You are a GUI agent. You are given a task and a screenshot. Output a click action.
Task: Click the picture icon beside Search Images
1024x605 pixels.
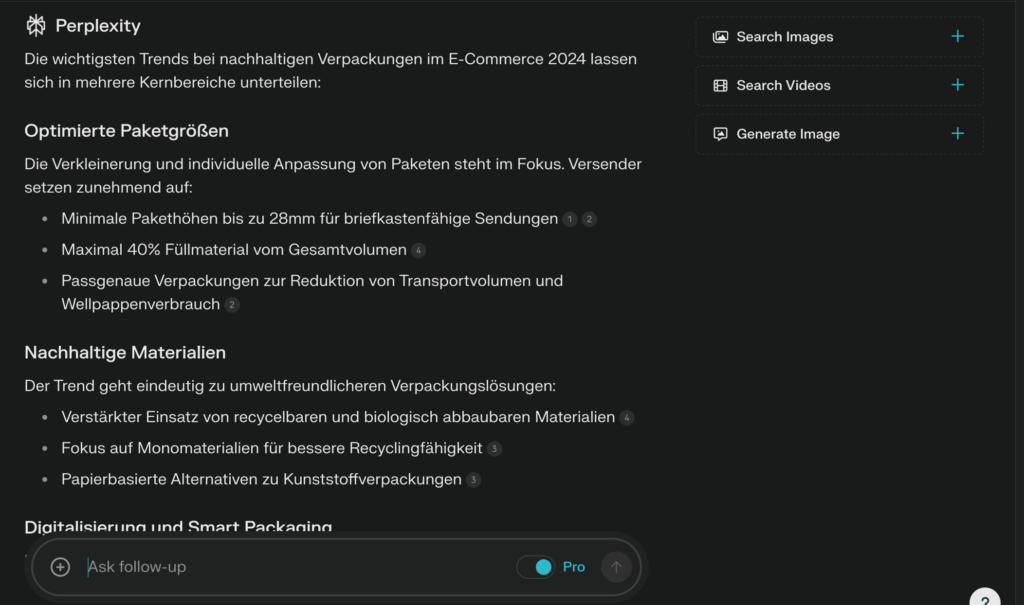[x=720, y=37]
